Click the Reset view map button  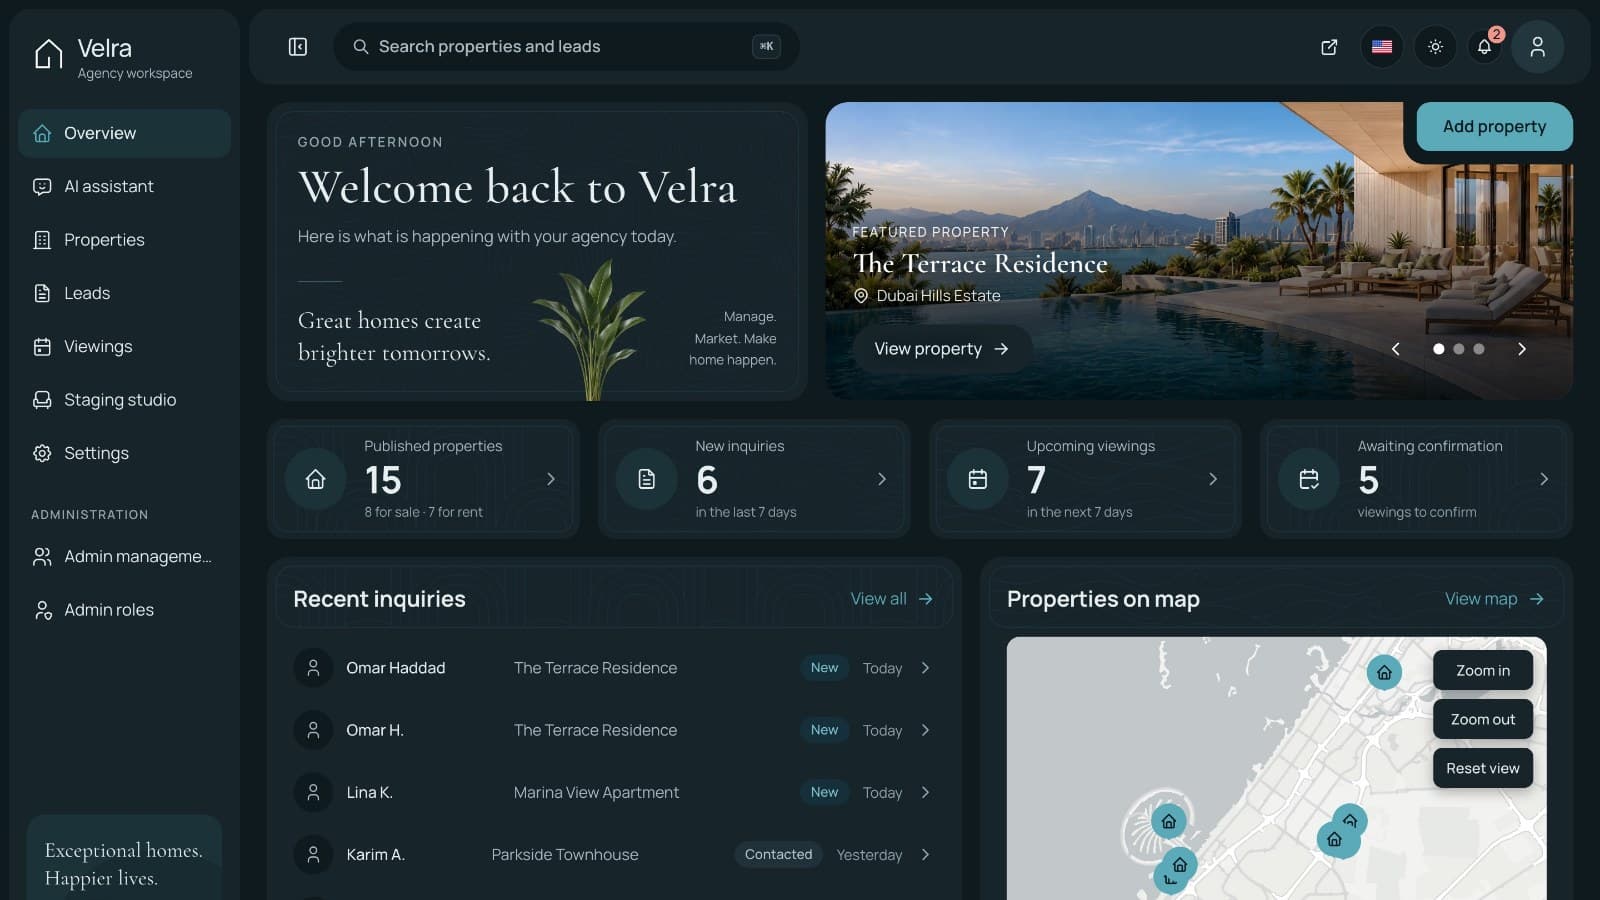click(x=1483, y=768)
